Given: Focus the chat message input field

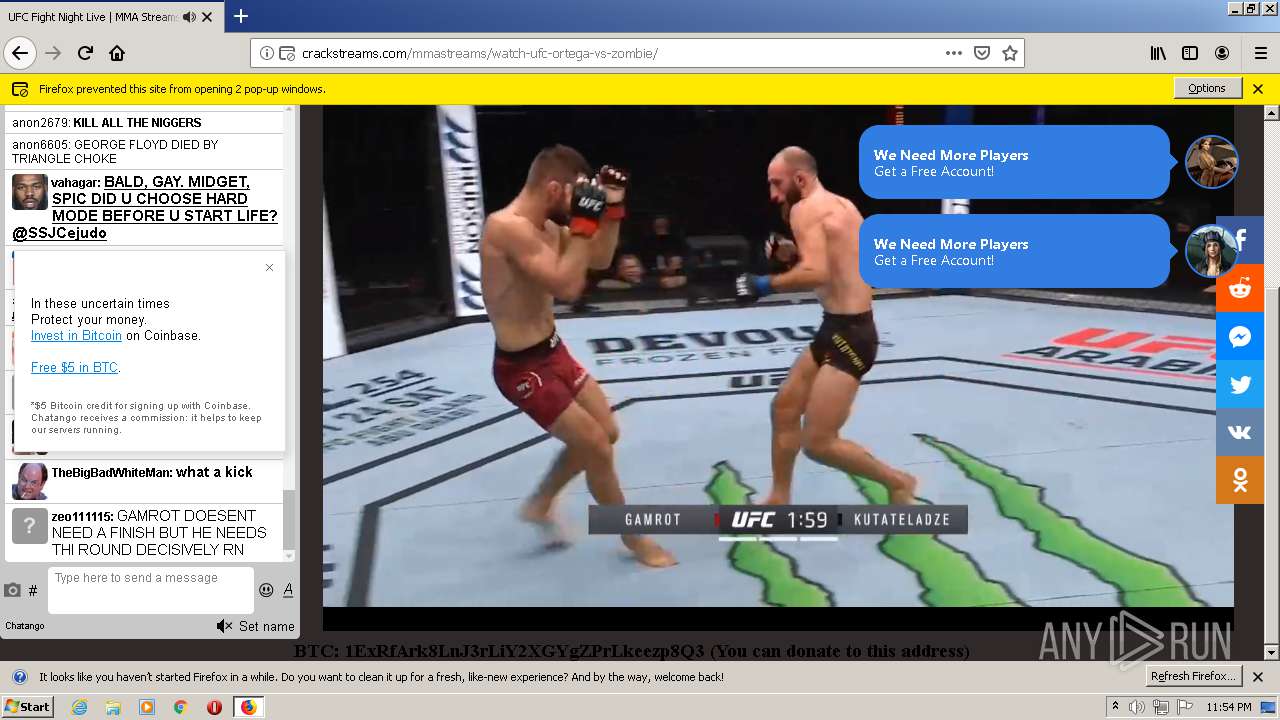Looking at the screenshot, I should 151,590.
